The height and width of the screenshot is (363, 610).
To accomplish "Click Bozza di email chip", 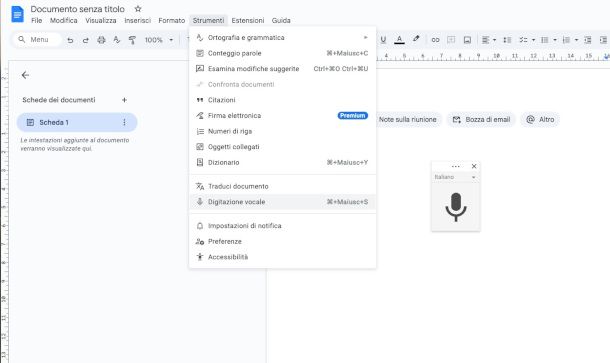I will 481,119.
